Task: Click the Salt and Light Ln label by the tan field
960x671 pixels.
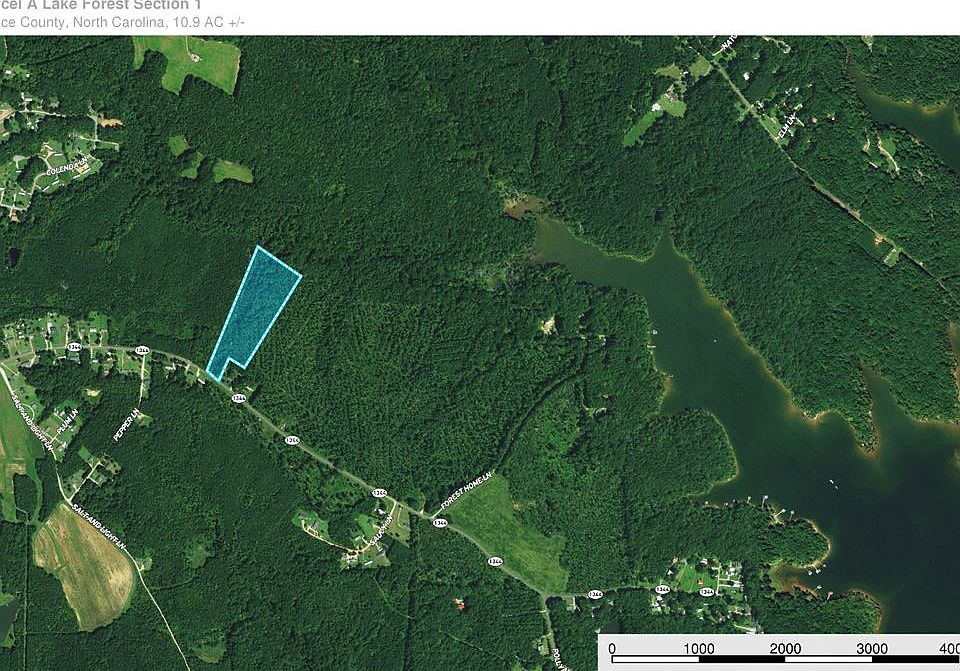Action: pos(99,527)
